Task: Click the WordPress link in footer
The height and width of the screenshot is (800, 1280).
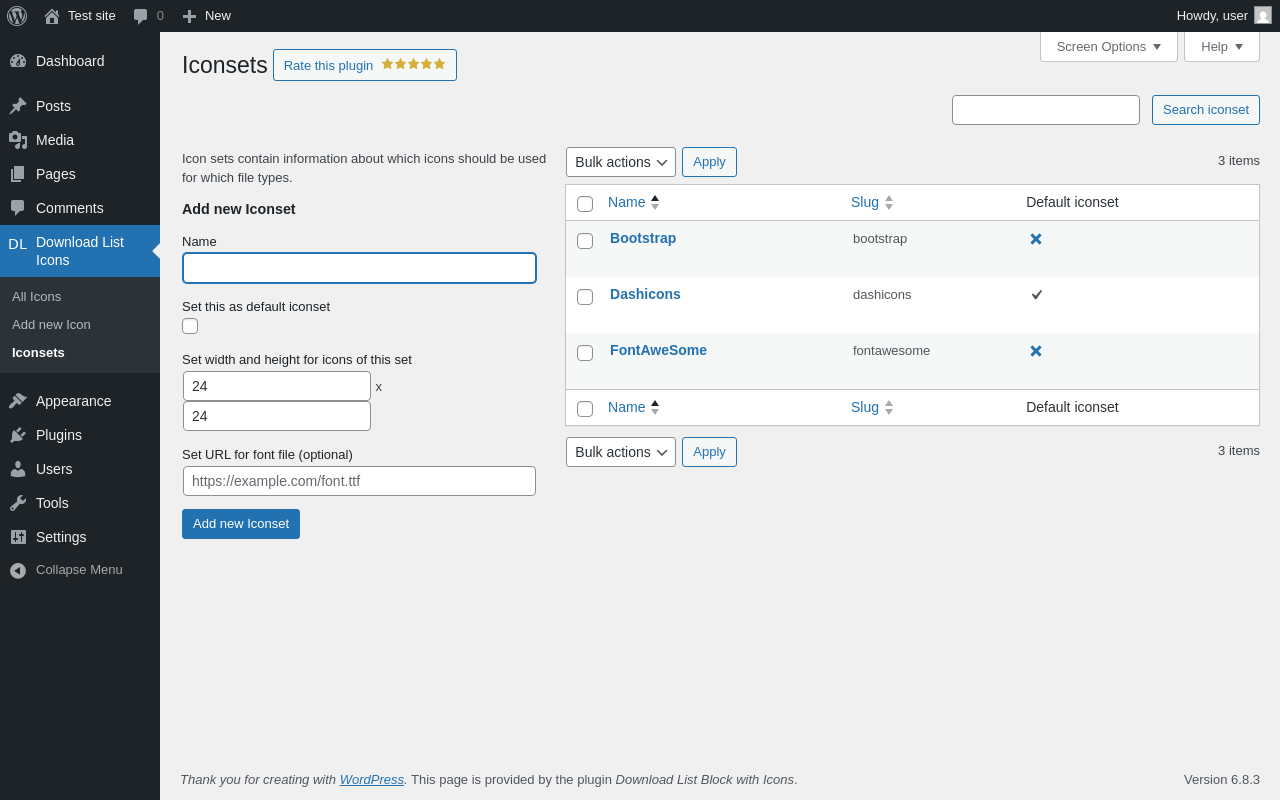Action: (372, 779)
